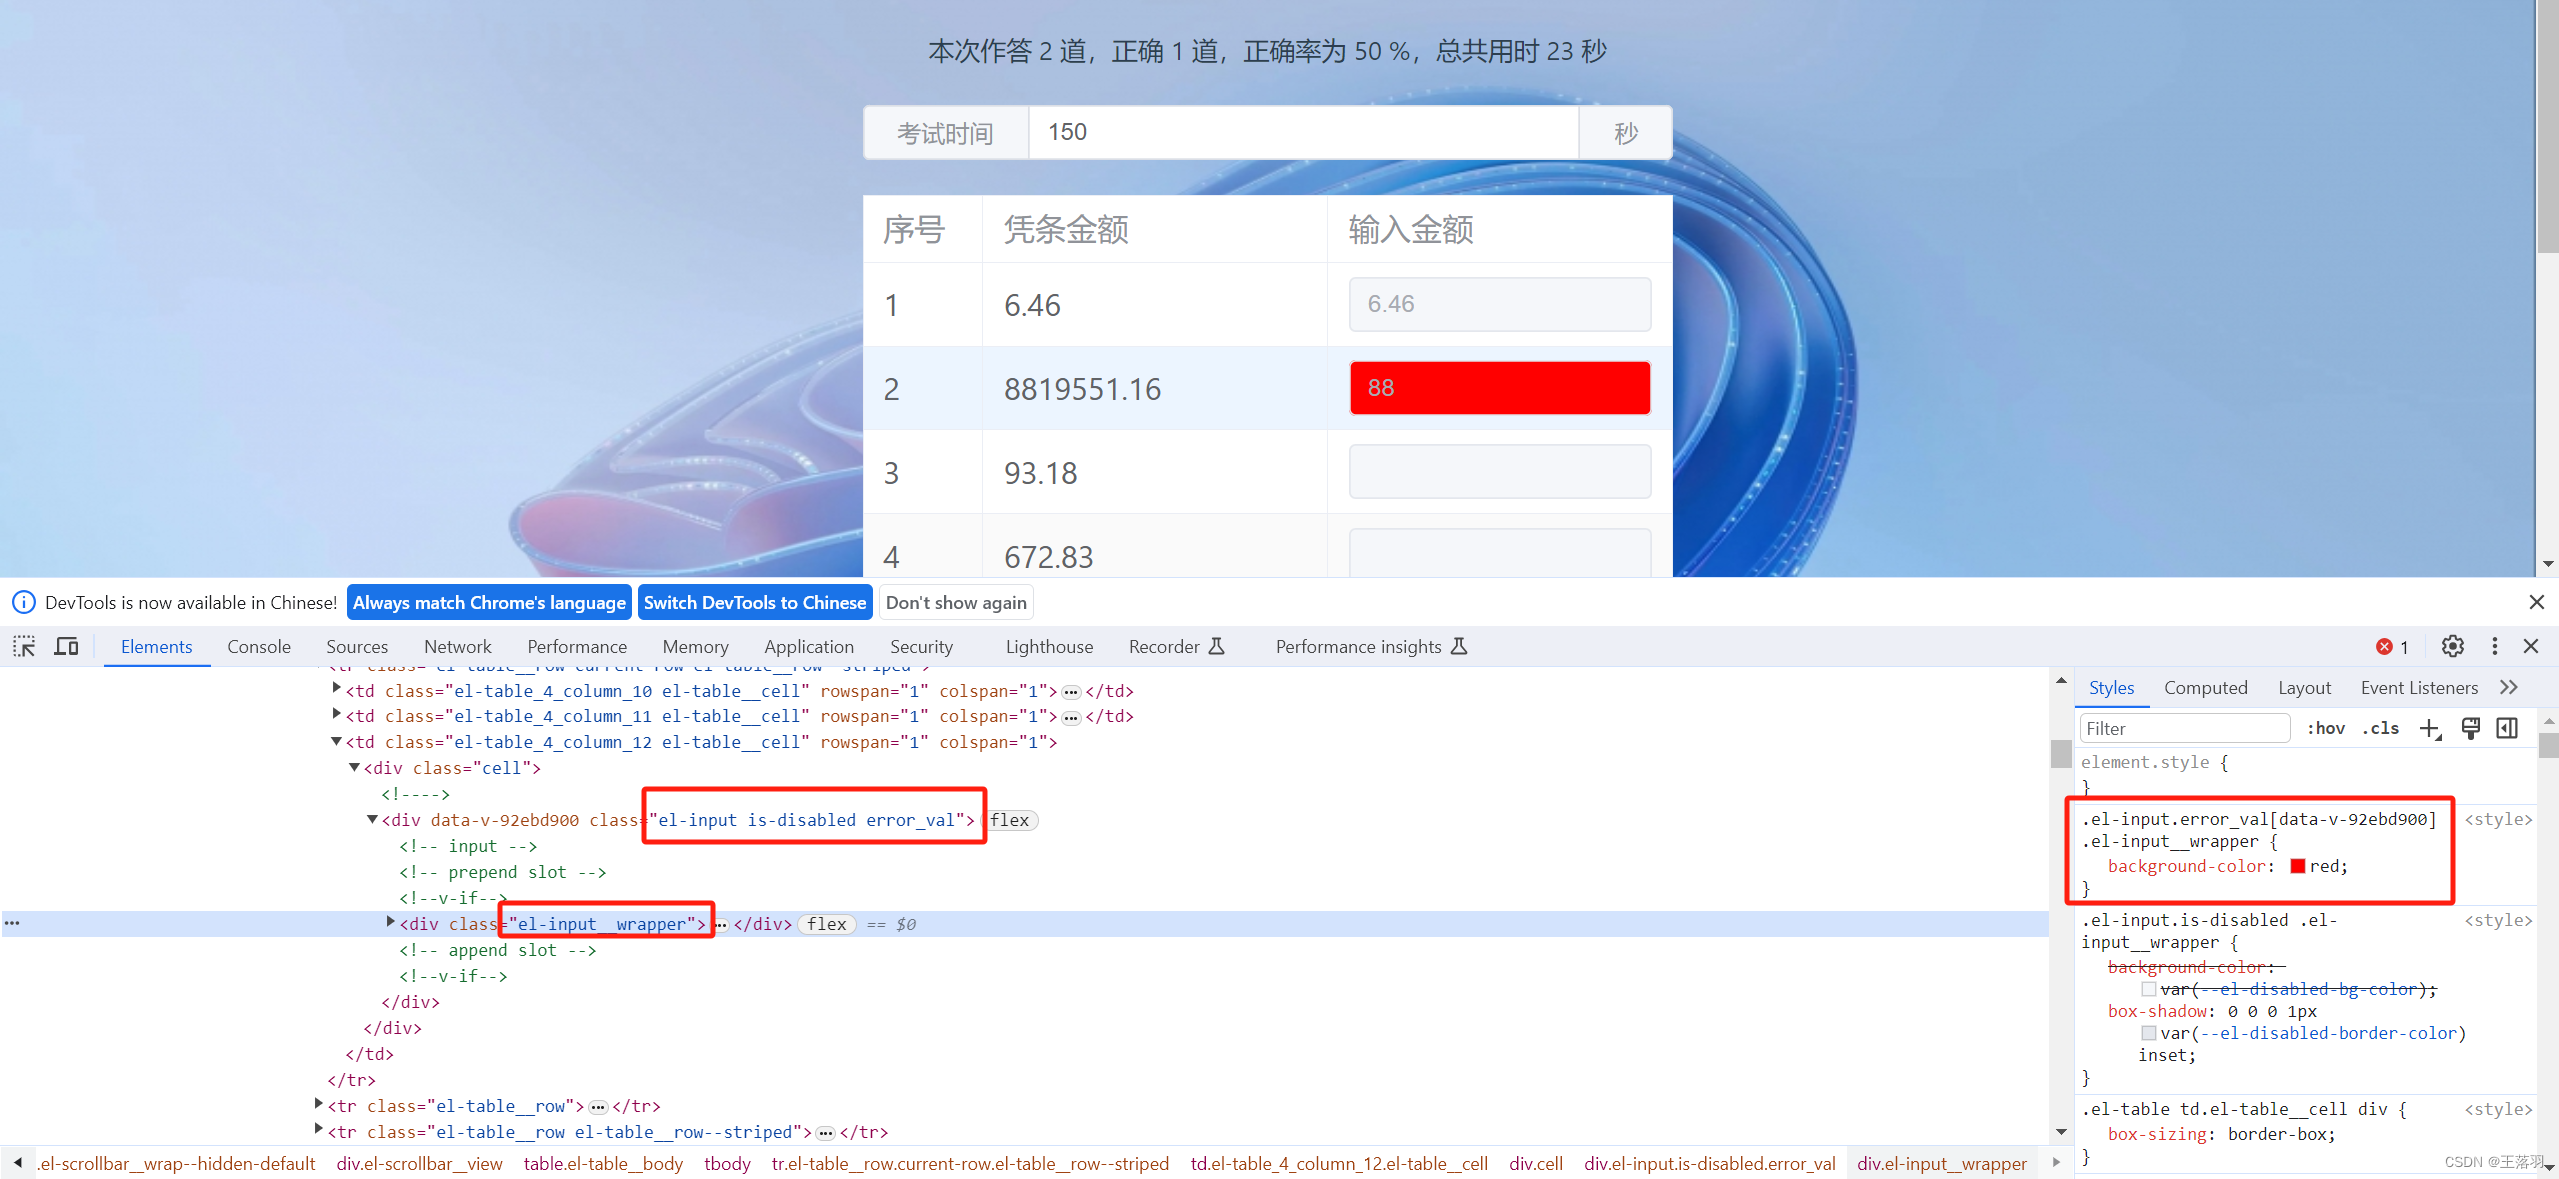Expand the td el-table_4_column_10 node
2559x1179 pixels.
pos(336,690)
